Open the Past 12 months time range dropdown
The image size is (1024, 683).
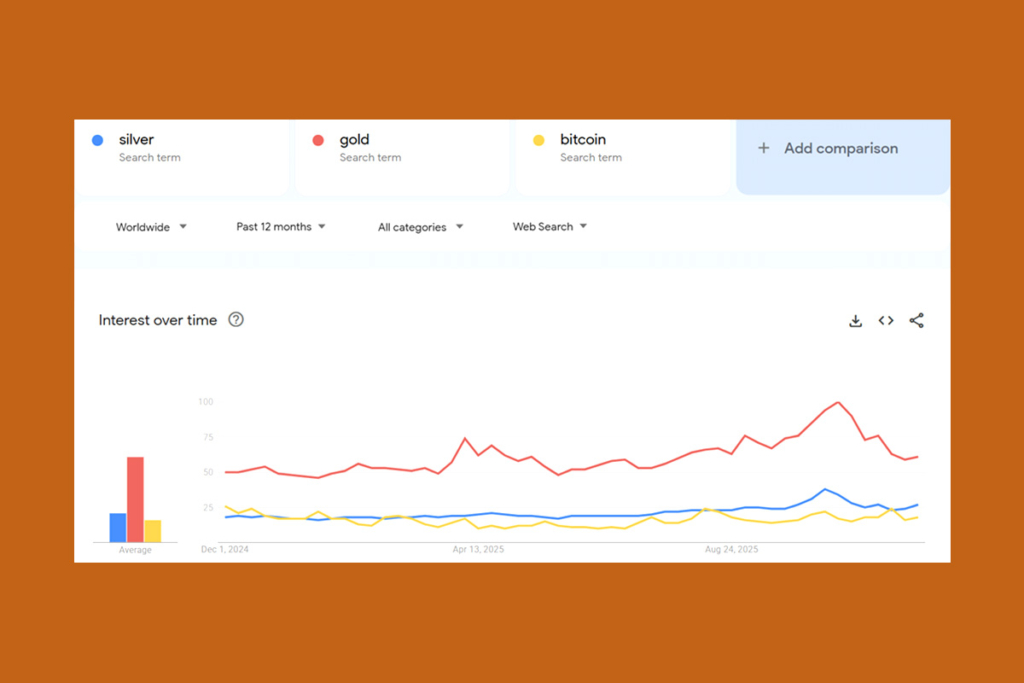(x=281, y=227)
